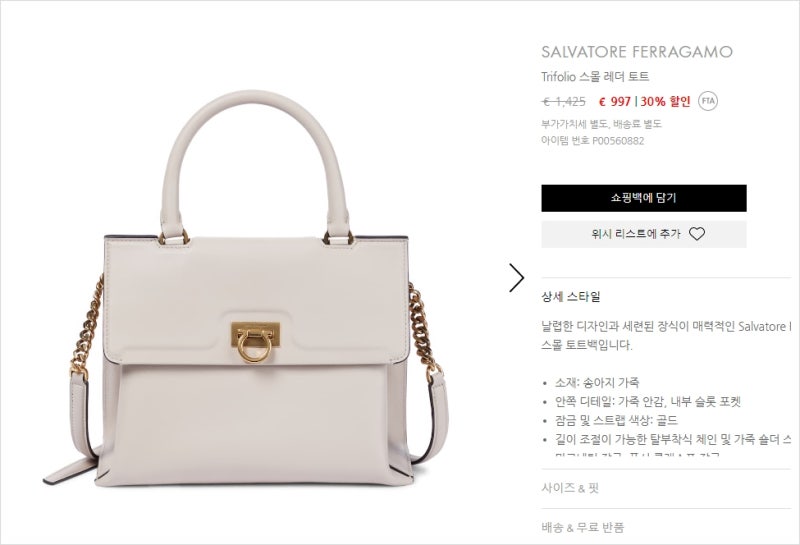Image resolution: width=800 pixels, height=545 pixels.
Task: Click the 길이 조절이 가능한 strap bullet
Action: (x=673, y=439)
